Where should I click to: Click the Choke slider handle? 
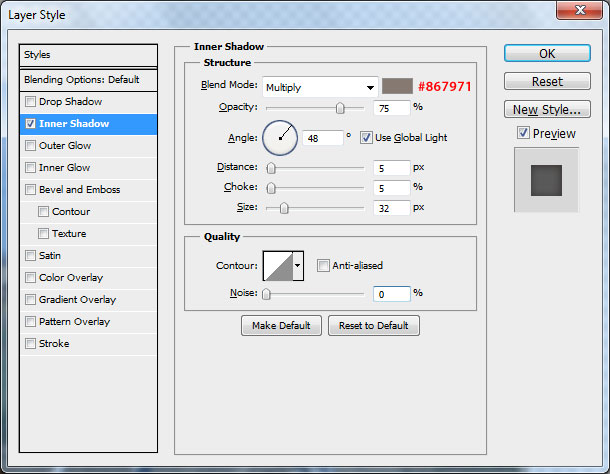(x=271, y=188)
